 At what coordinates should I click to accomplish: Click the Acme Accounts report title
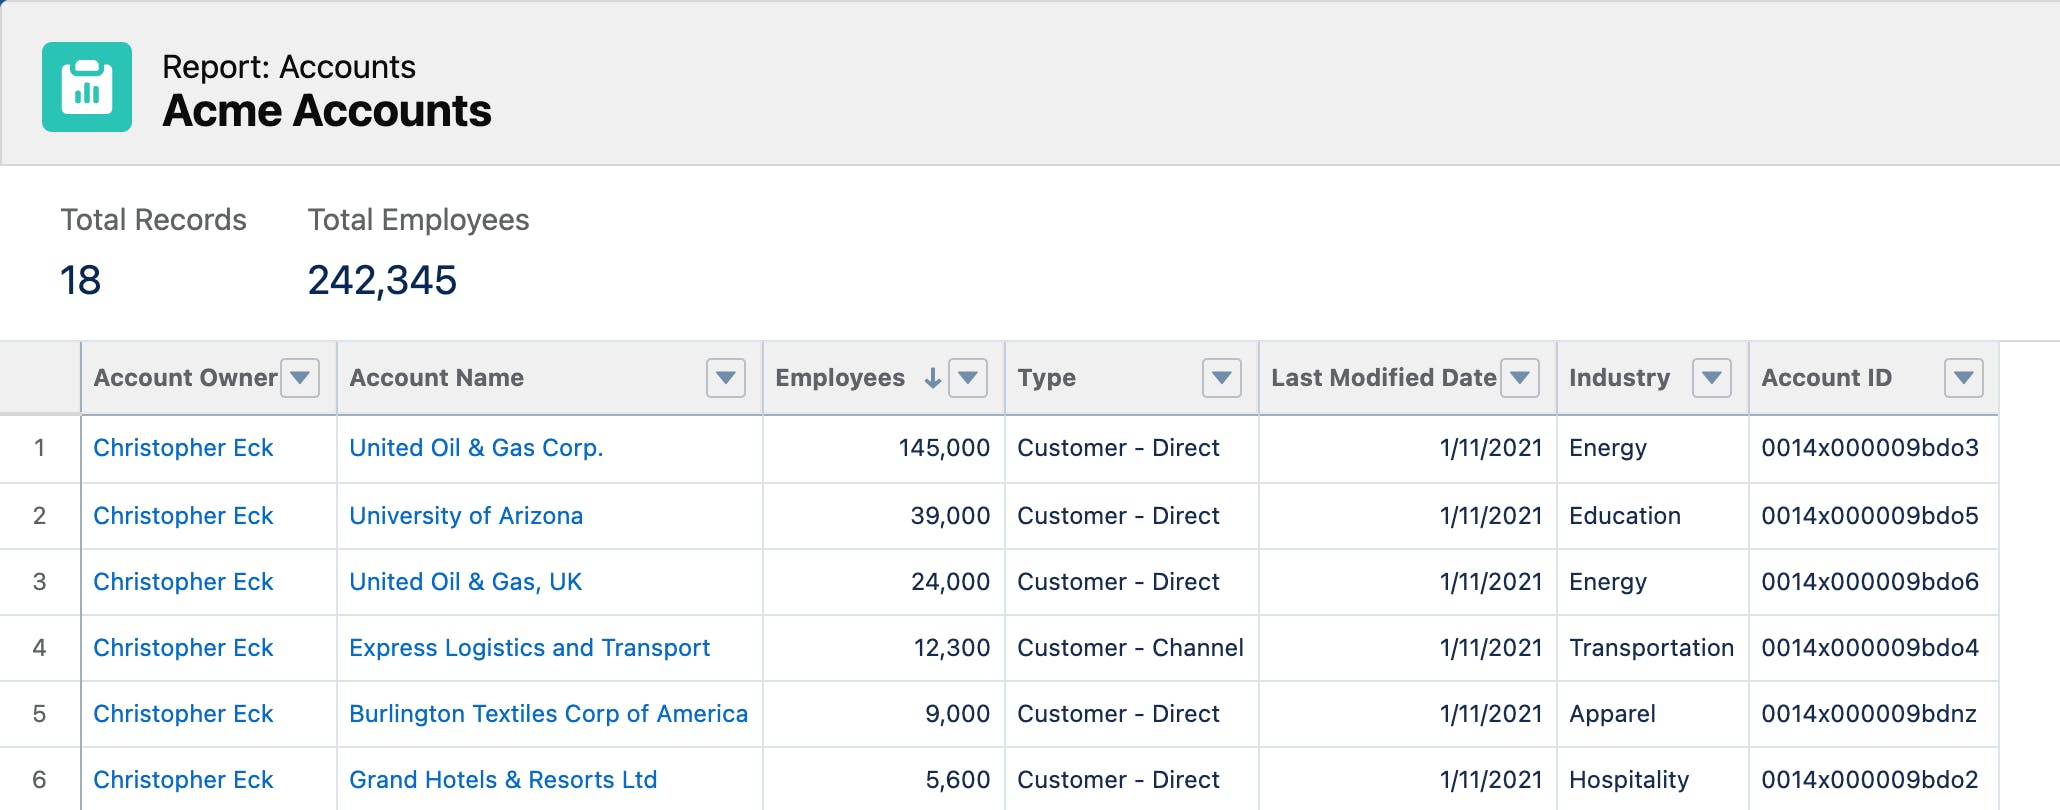coord(327,111)
